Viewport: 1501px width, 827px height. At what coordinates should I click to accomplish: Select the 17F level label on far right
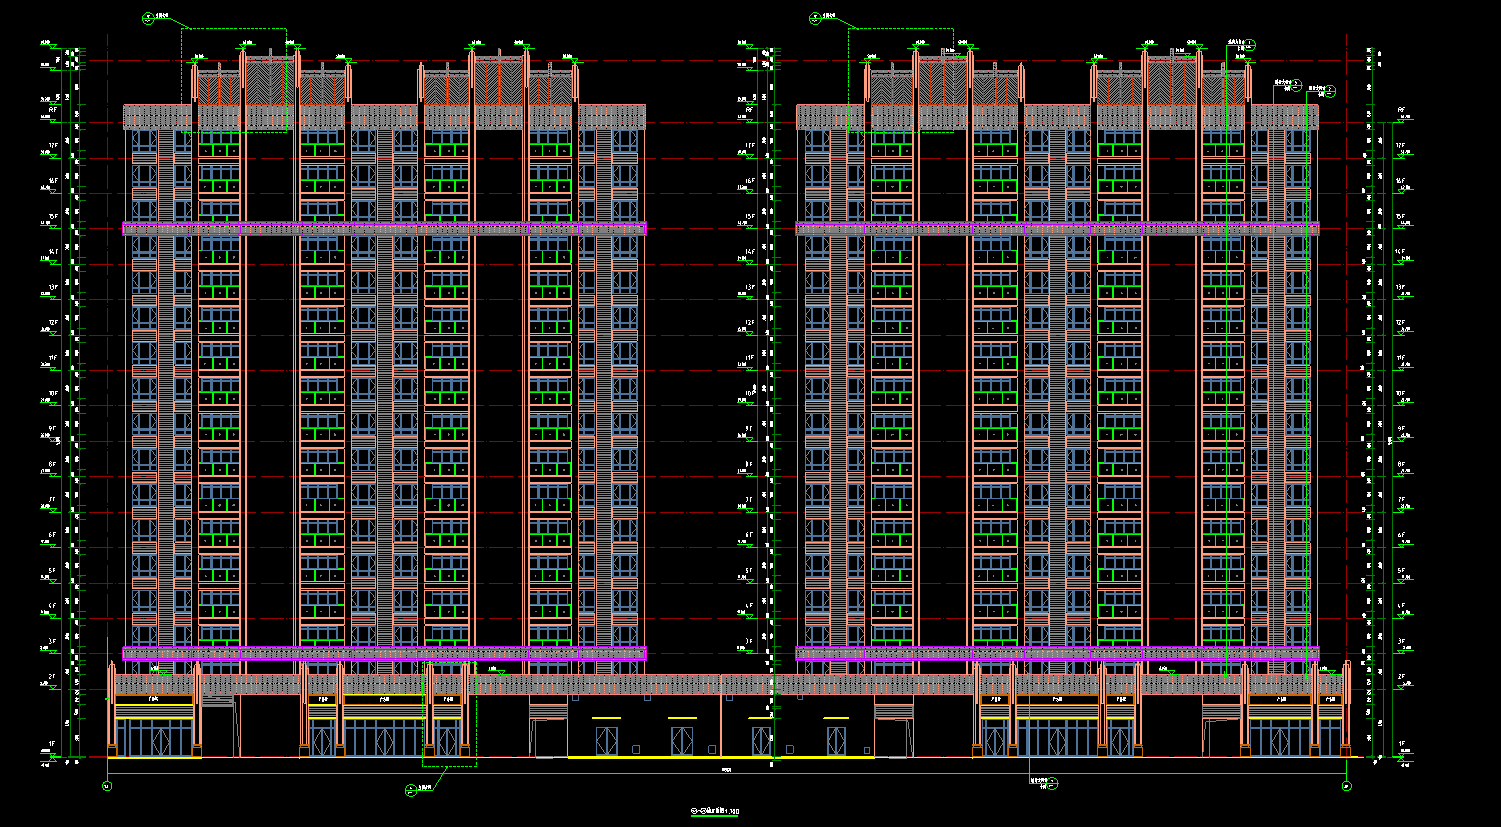tap(1401, 147)
